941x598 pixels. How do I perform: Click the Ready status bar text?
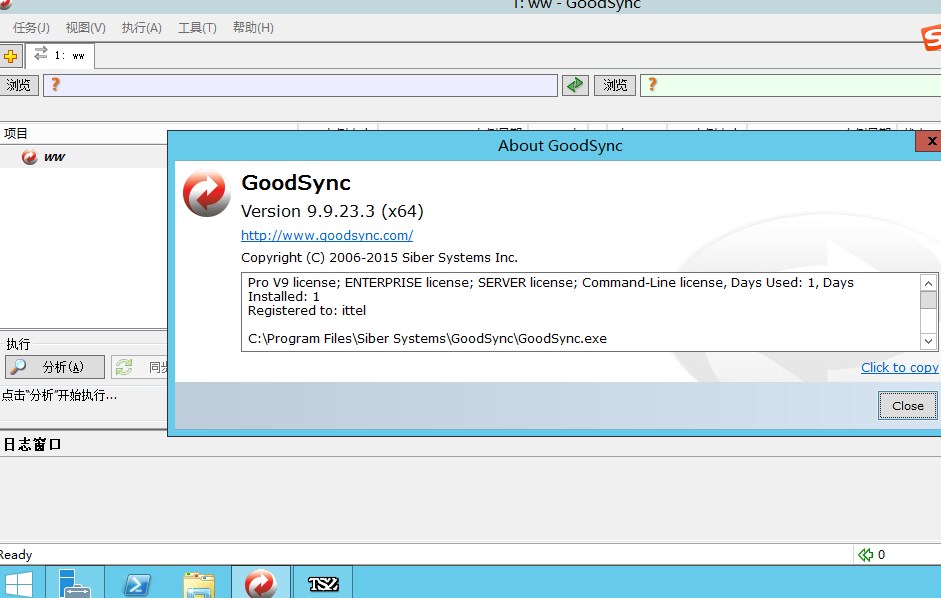[x=16, y=555]
